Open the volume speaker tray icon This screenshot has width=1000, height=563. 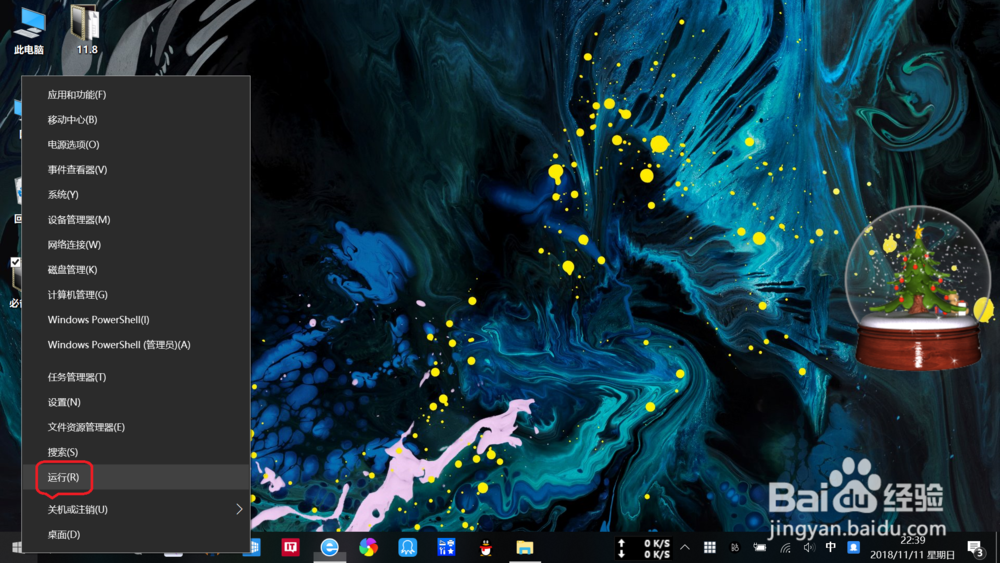pyautogui.click(x=809, y=548)
